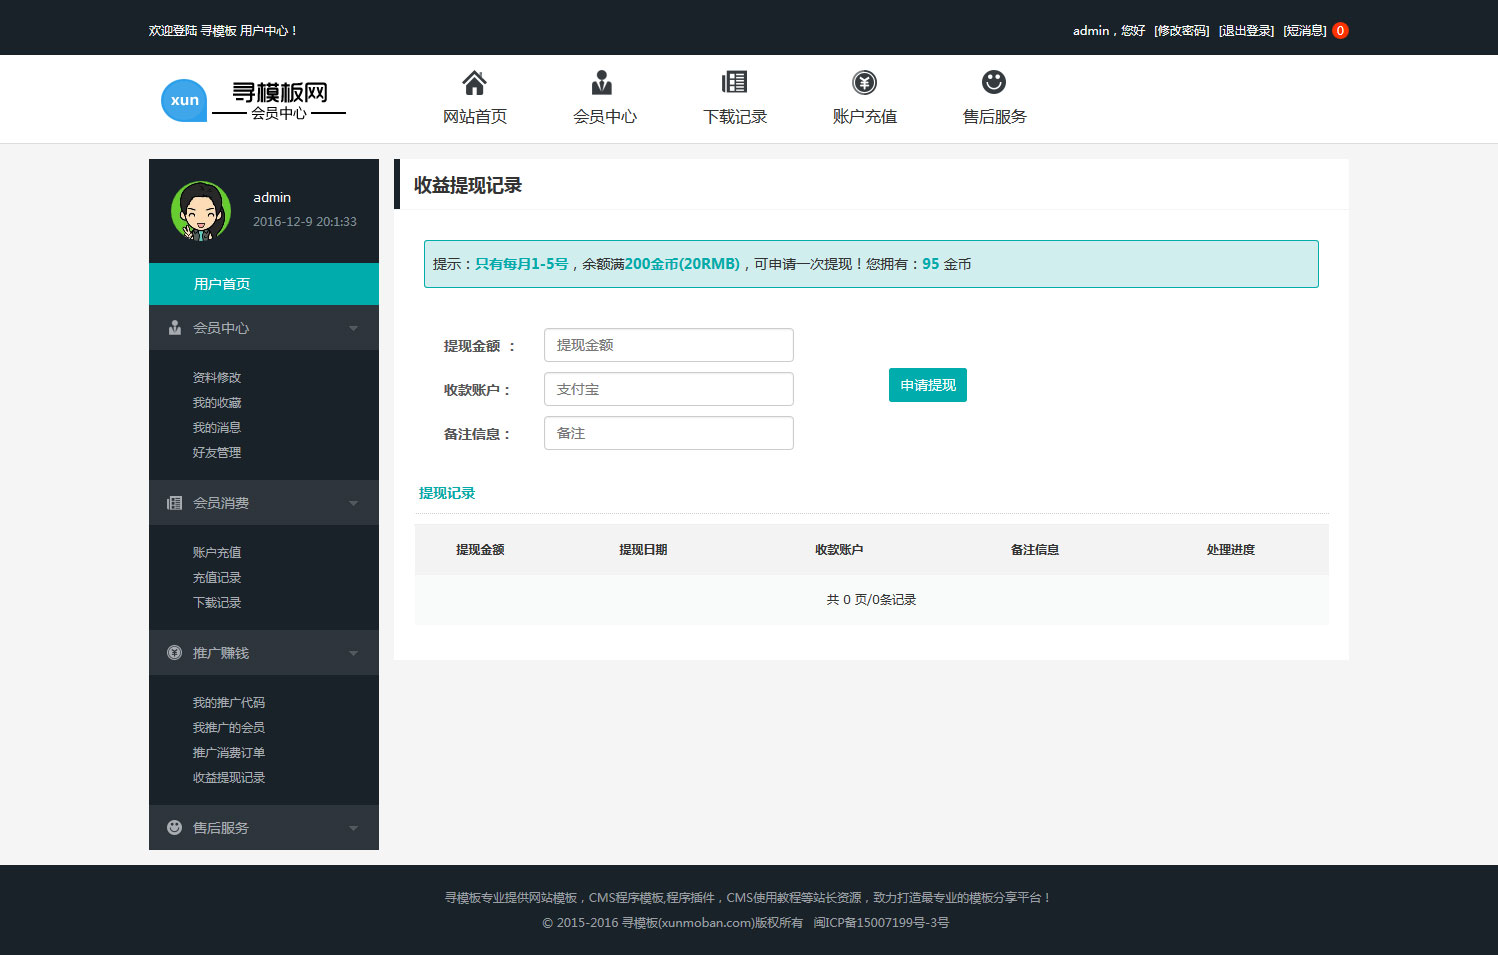
Task: Open the red unread messages badge
Action: 1340,31
